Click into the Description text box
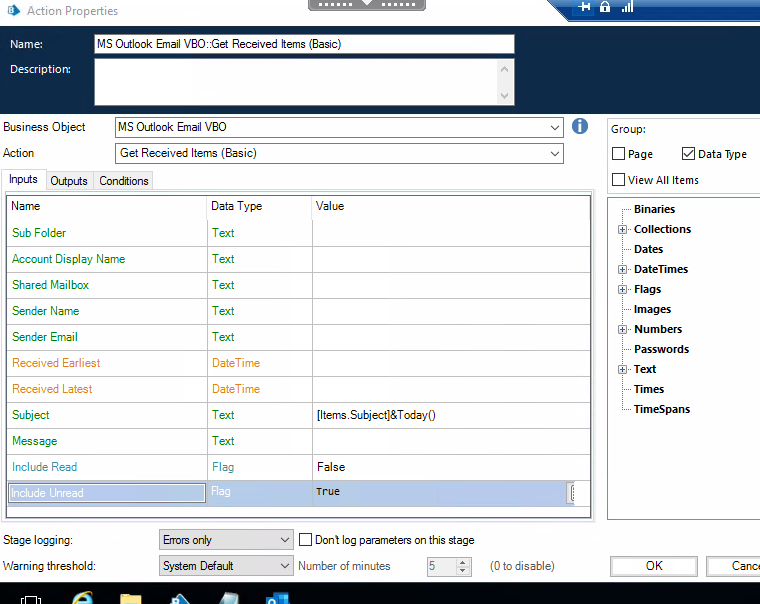The height and width of the screenshot is (604, 760). 297,82
